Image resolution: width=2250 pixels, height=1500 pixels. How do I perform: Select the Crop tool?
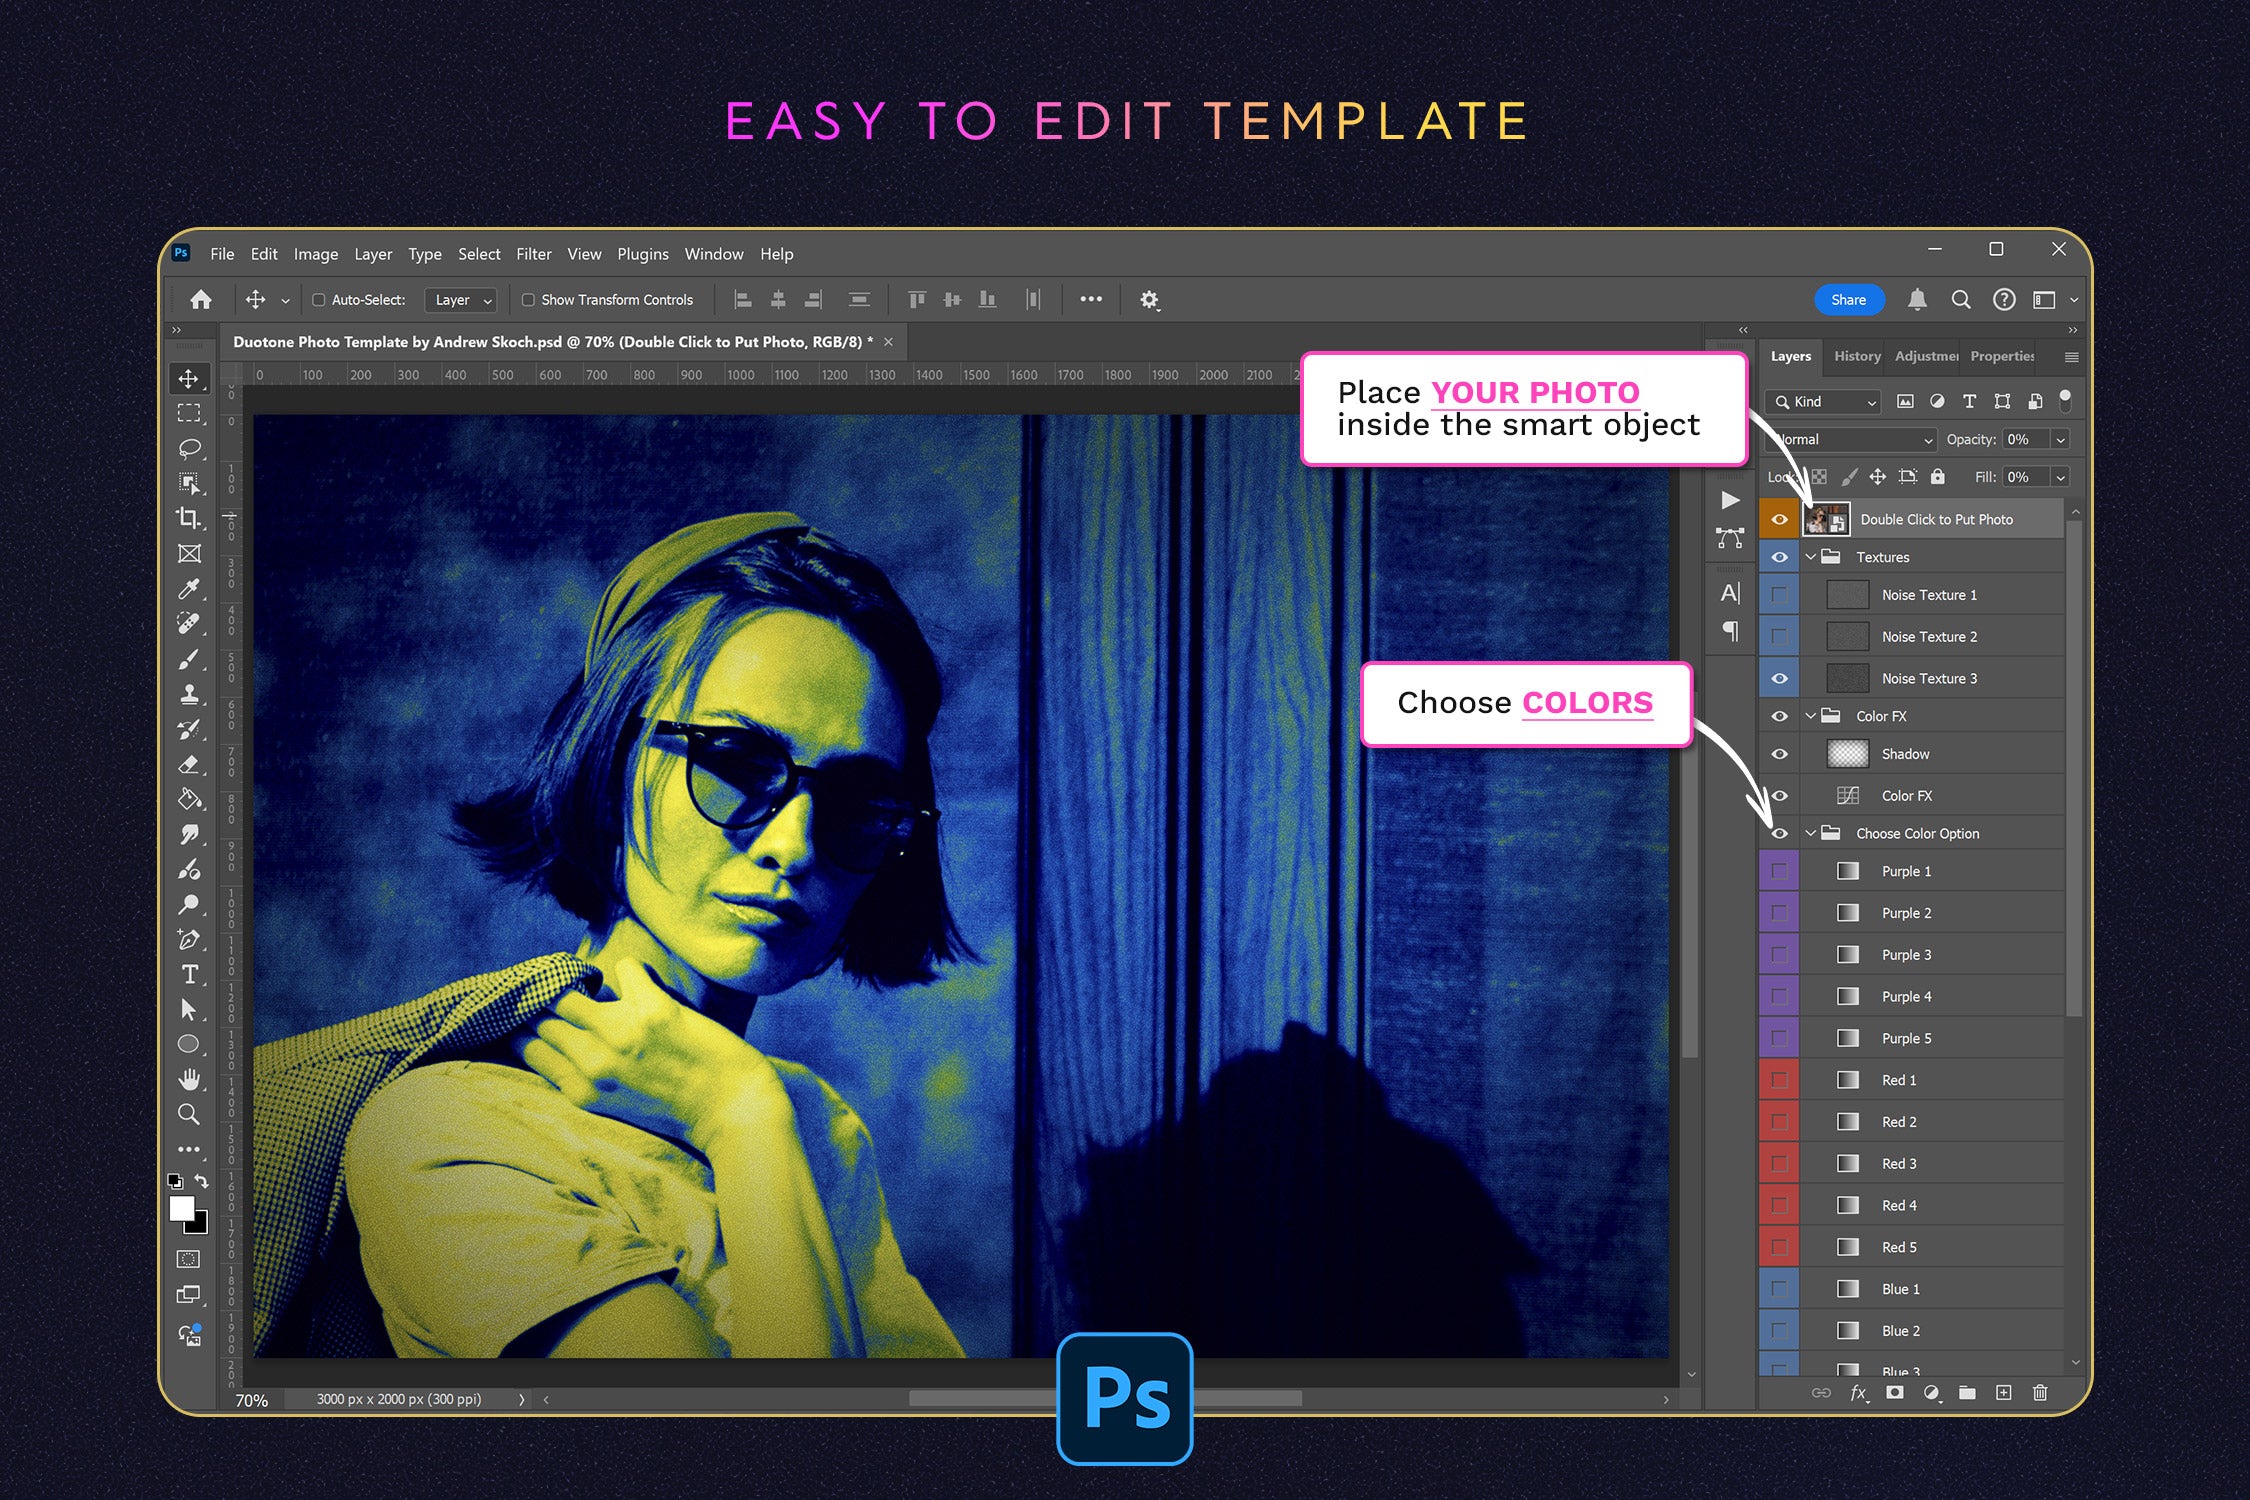(x=188, y=518)
